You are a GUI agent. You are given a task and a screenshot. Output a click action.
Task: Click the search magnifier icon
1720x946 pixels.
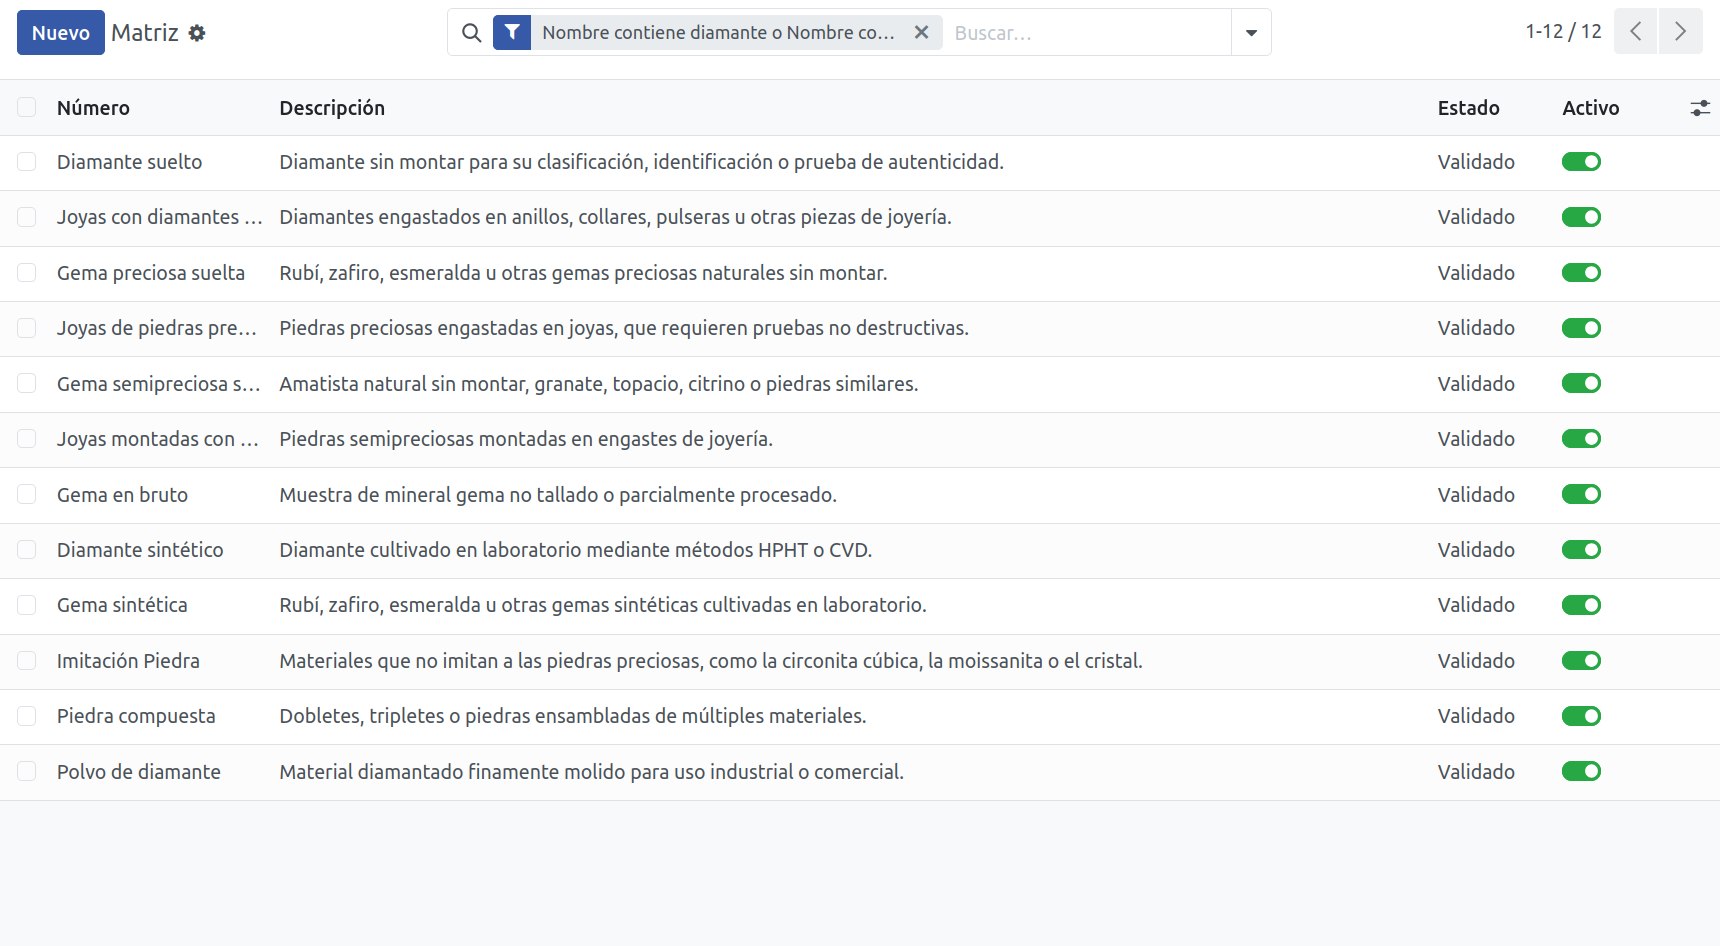click(471, 33)
